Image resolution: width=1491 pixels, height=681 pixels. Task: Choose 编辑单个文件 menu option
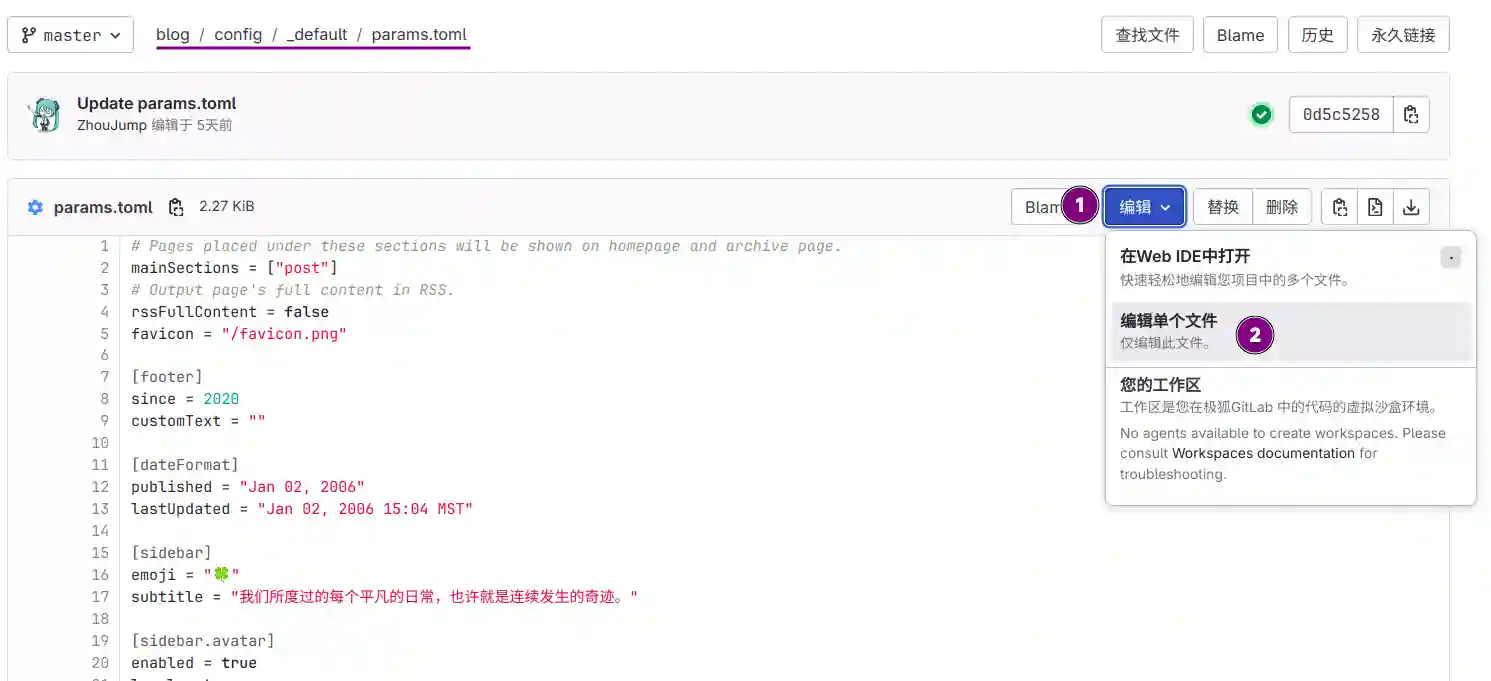click(1168, 321)
